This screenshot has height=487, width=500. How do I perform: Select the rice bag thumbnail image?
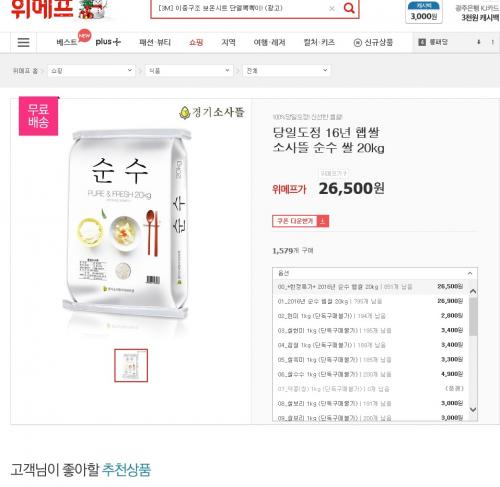tap(131, 365)
